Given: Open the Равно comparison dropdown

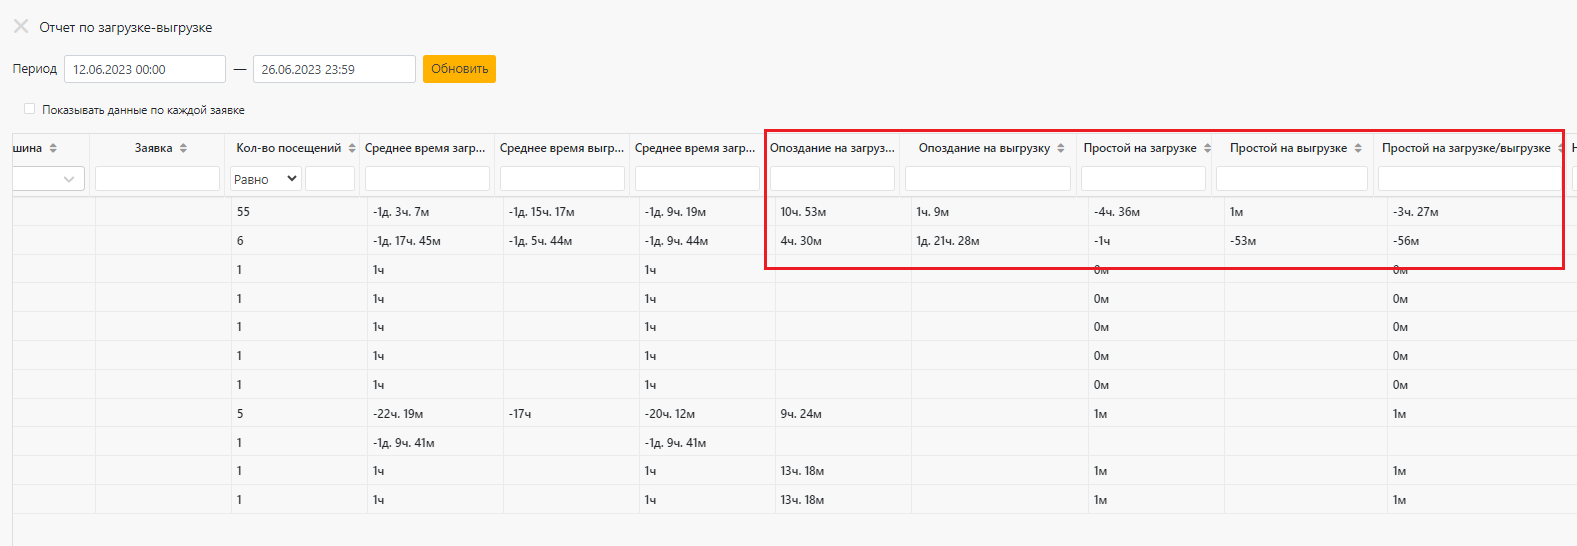Looking at the screenshot, I should tap(265, 179).
